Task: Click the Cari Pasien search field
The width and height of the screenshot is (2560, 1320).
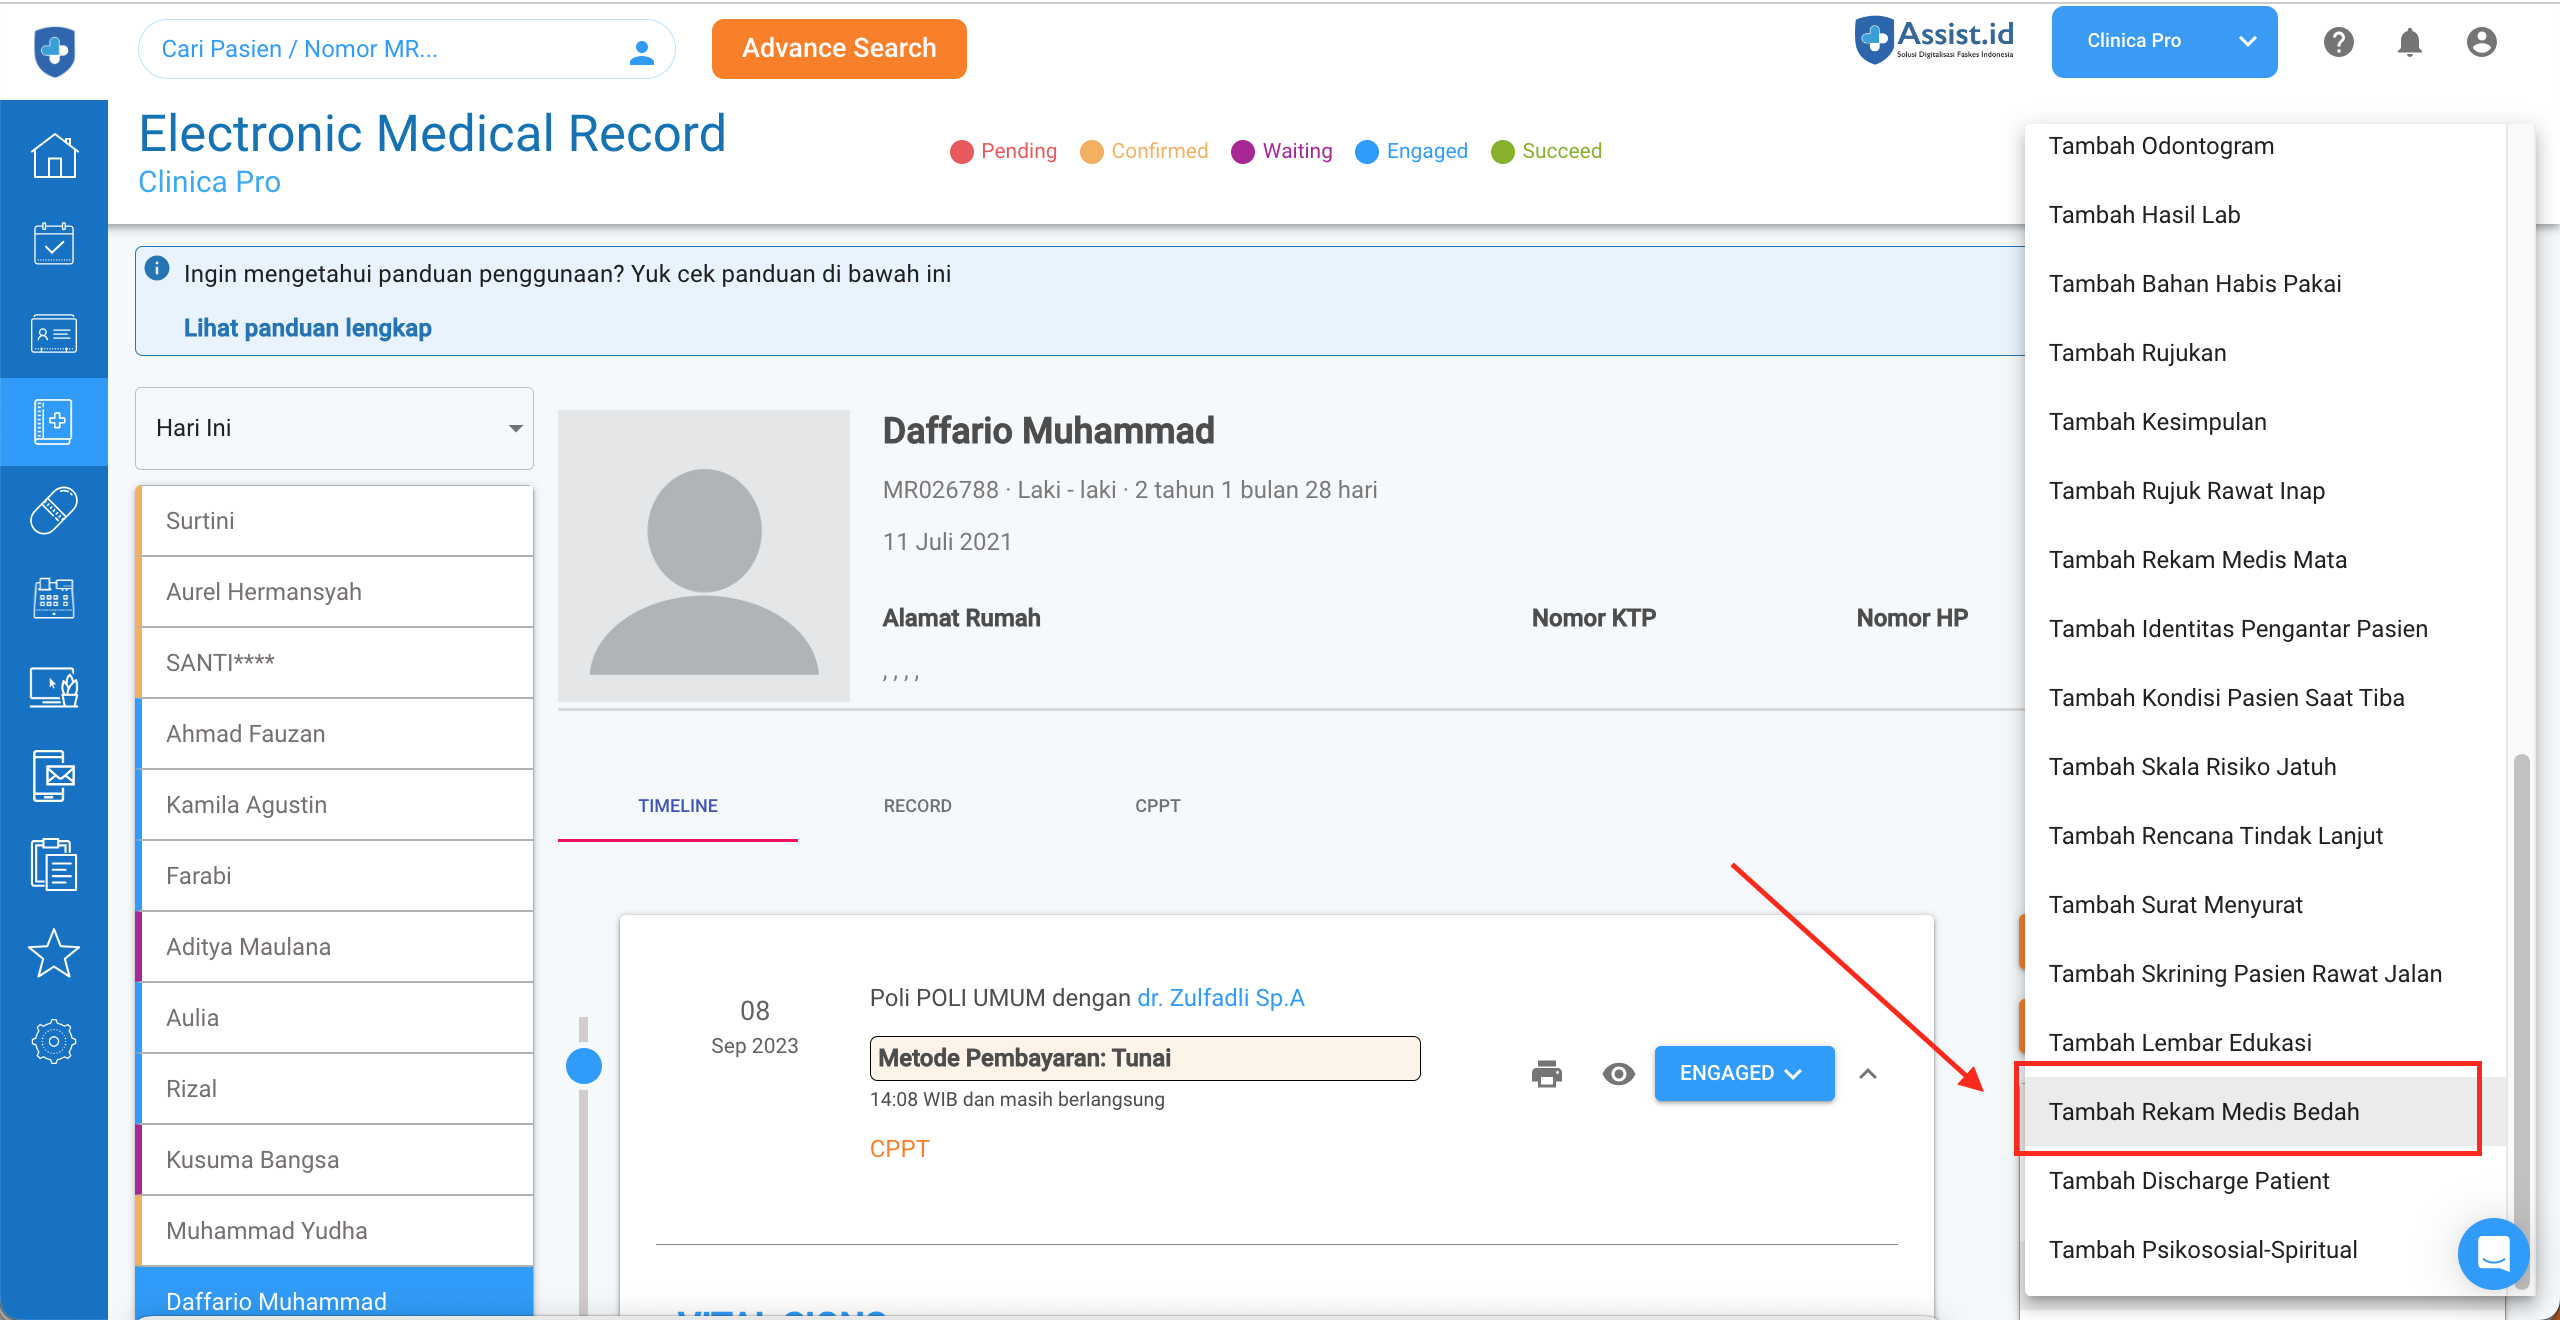Action: tap(380, 49)
